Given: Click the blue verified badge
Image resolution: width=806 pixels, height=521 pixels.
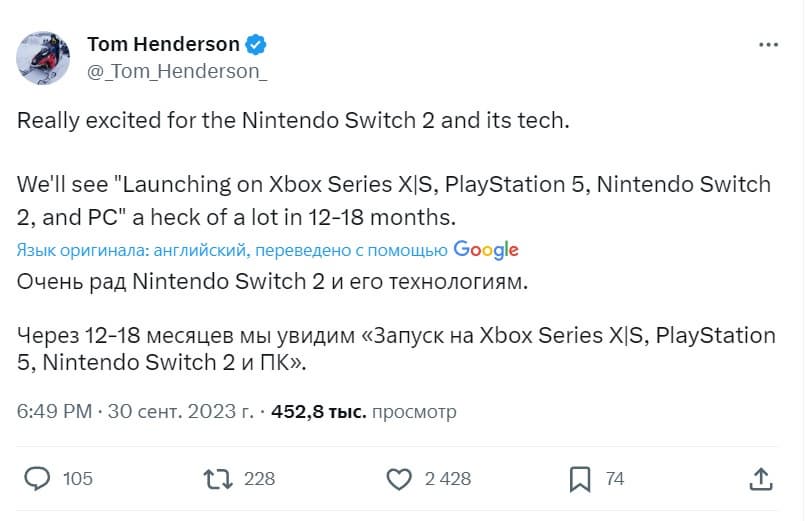Looking at the screenshot, I should click(256, 45).
